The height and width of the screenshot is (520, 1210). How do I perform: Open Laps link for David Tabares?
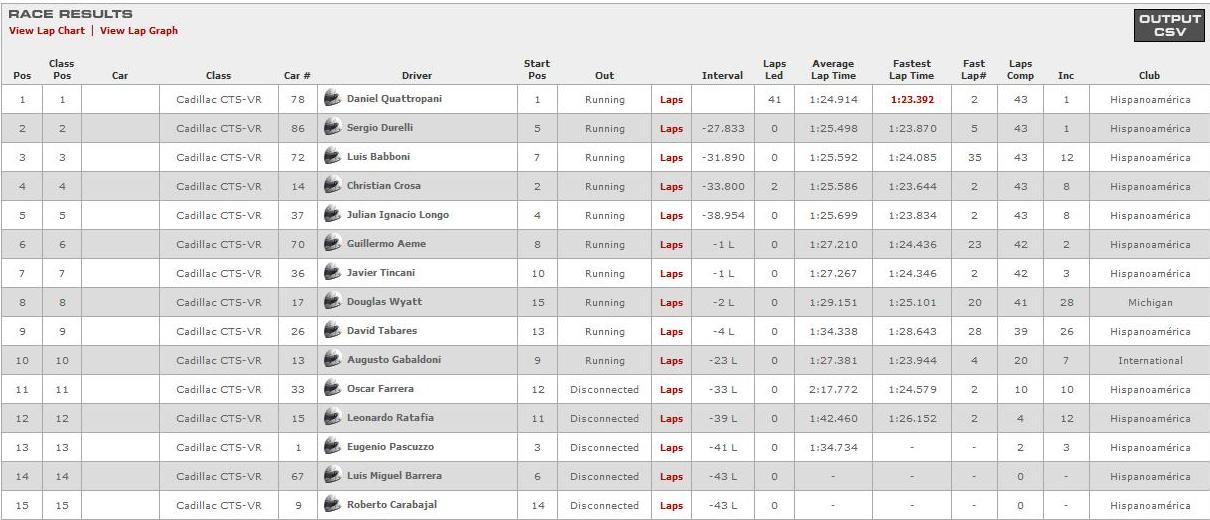(671, 332)
